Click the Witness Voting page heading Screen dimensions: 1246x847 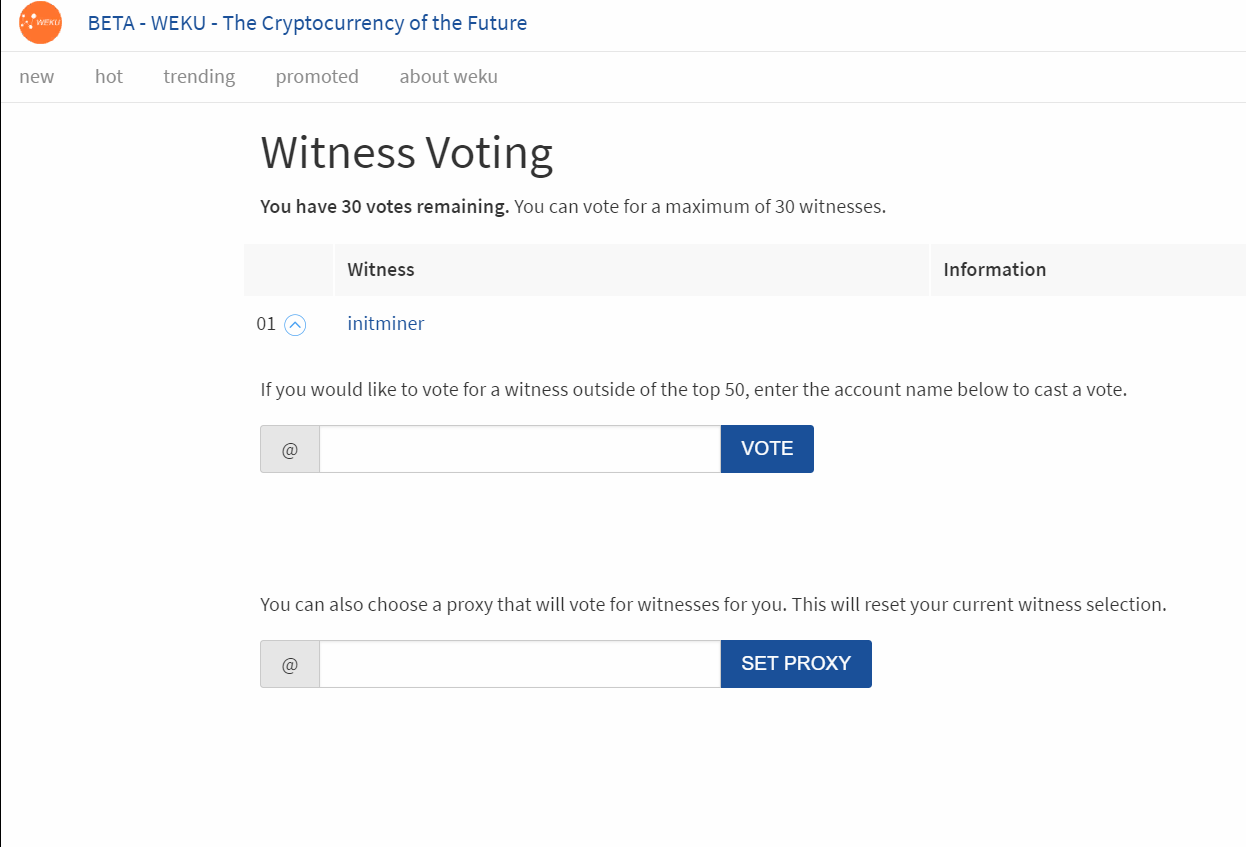[x=406, y=153]
